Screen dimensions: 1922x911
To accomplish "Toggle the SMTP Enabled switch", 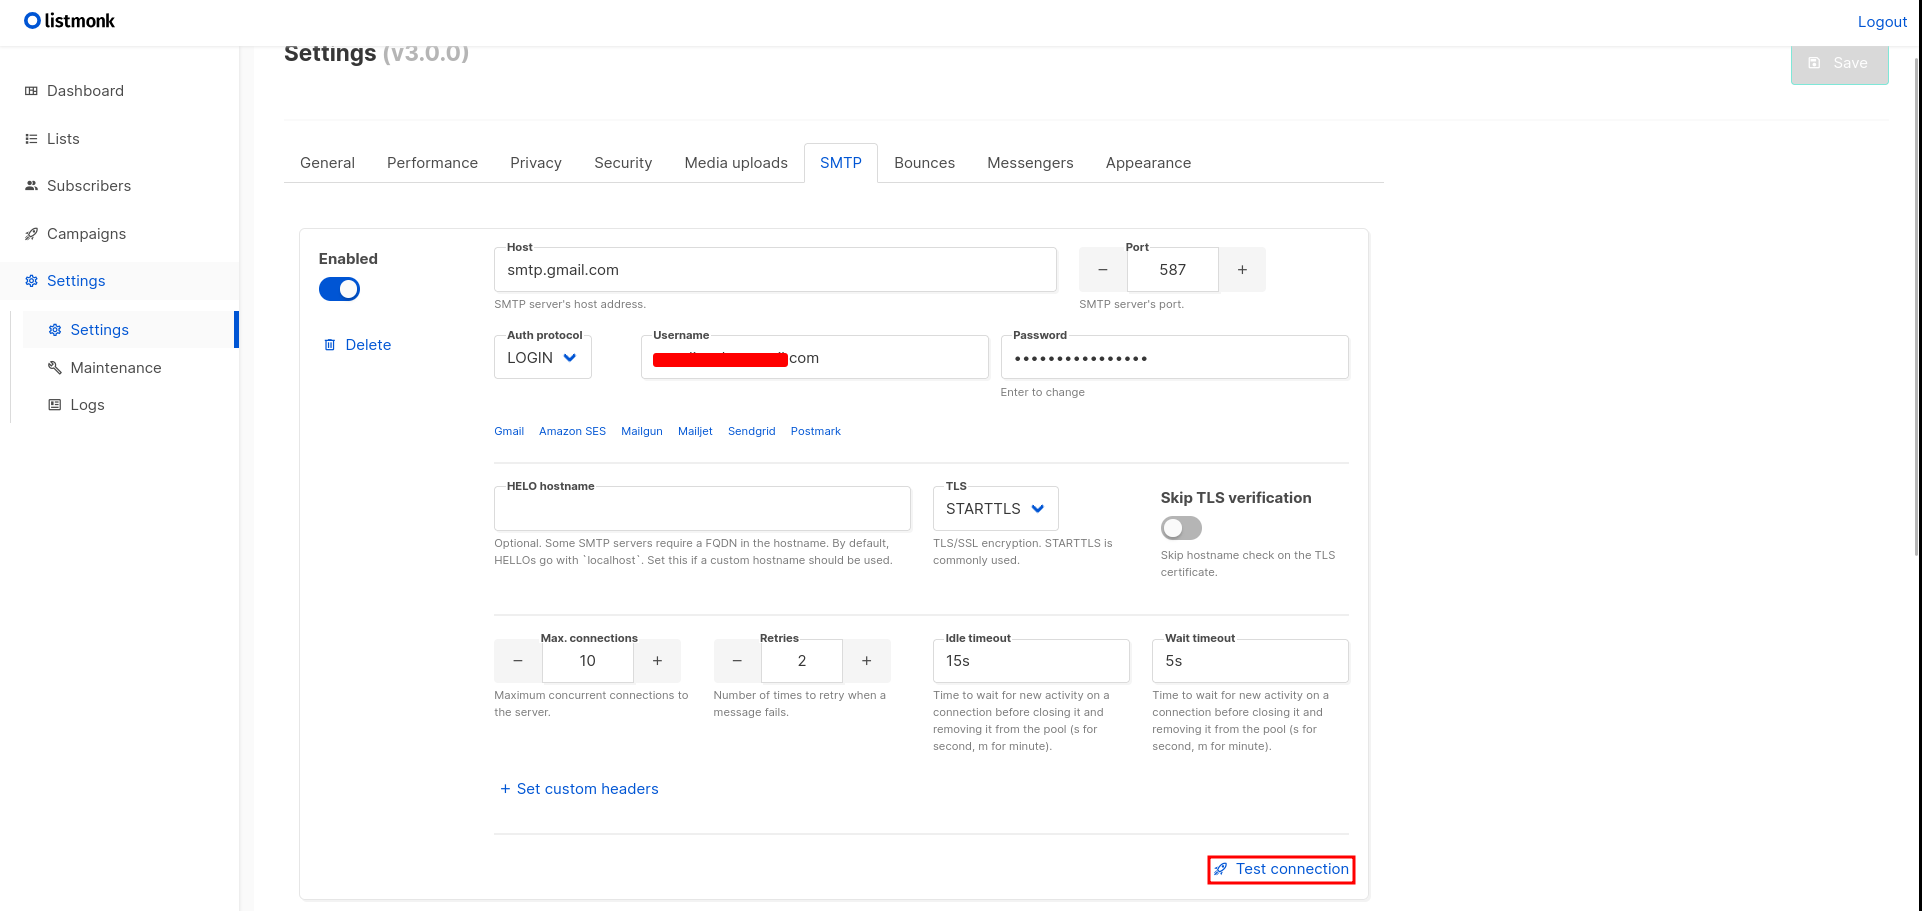I will point(339,289).
